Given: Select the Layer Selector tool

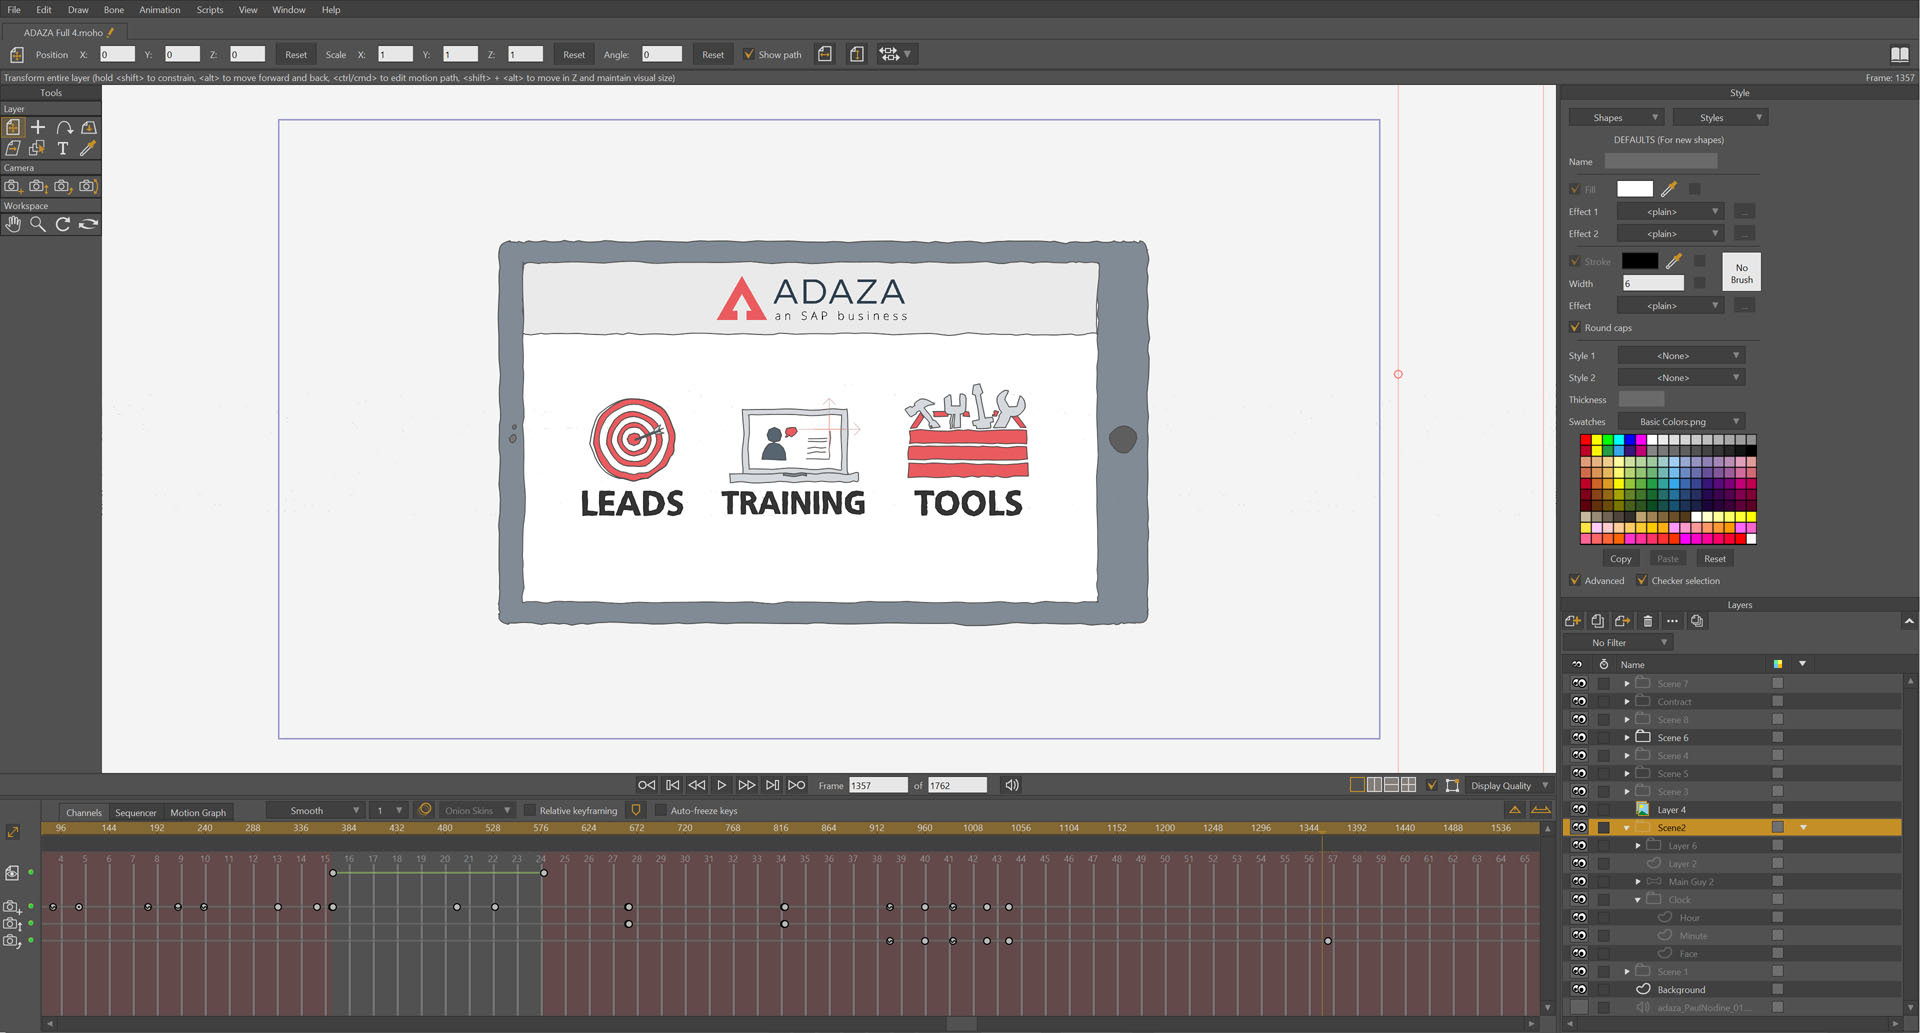Looking at the screenshot, I should click(x=38, y=148).
